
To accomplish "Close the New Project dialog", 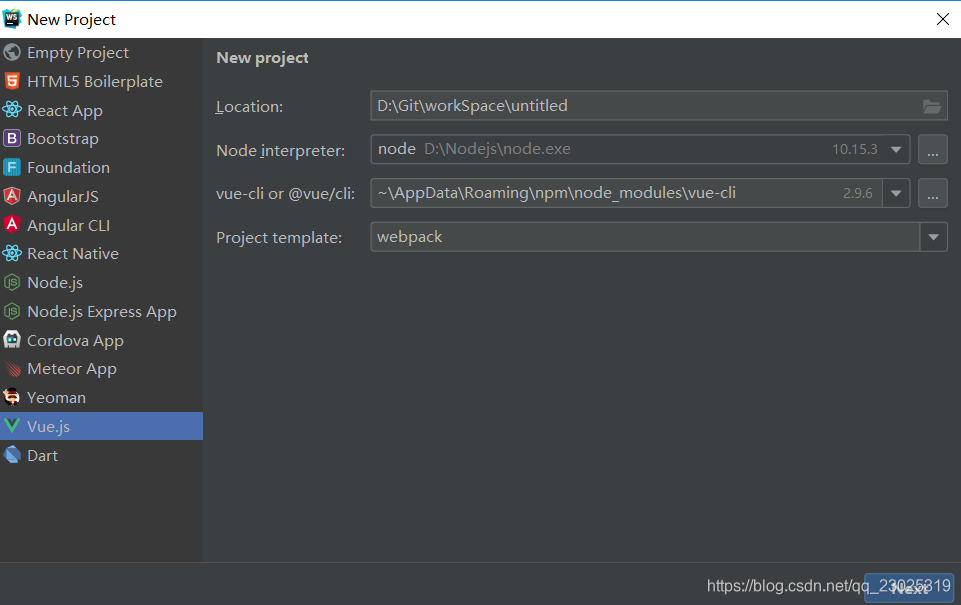I will [943, 19].
